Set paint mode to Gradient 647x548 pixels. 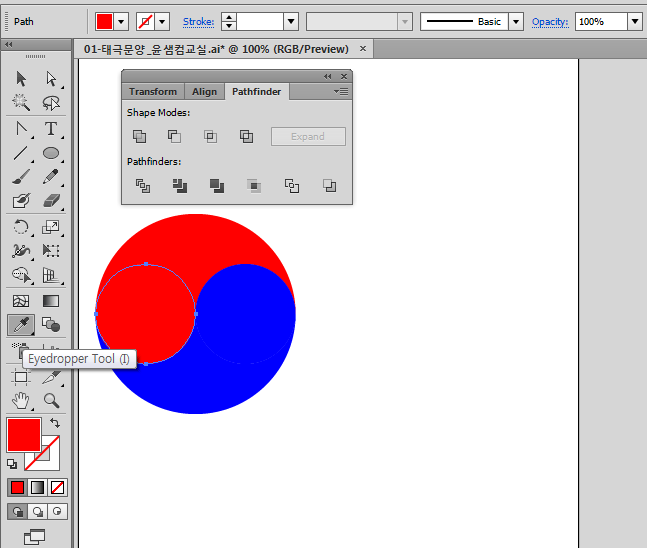click(37, 487)
